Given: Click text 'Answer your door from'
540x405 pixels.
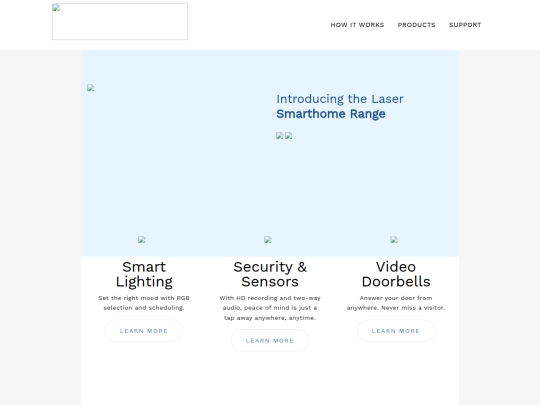Looking at the screenshot, I should point(396,298).
